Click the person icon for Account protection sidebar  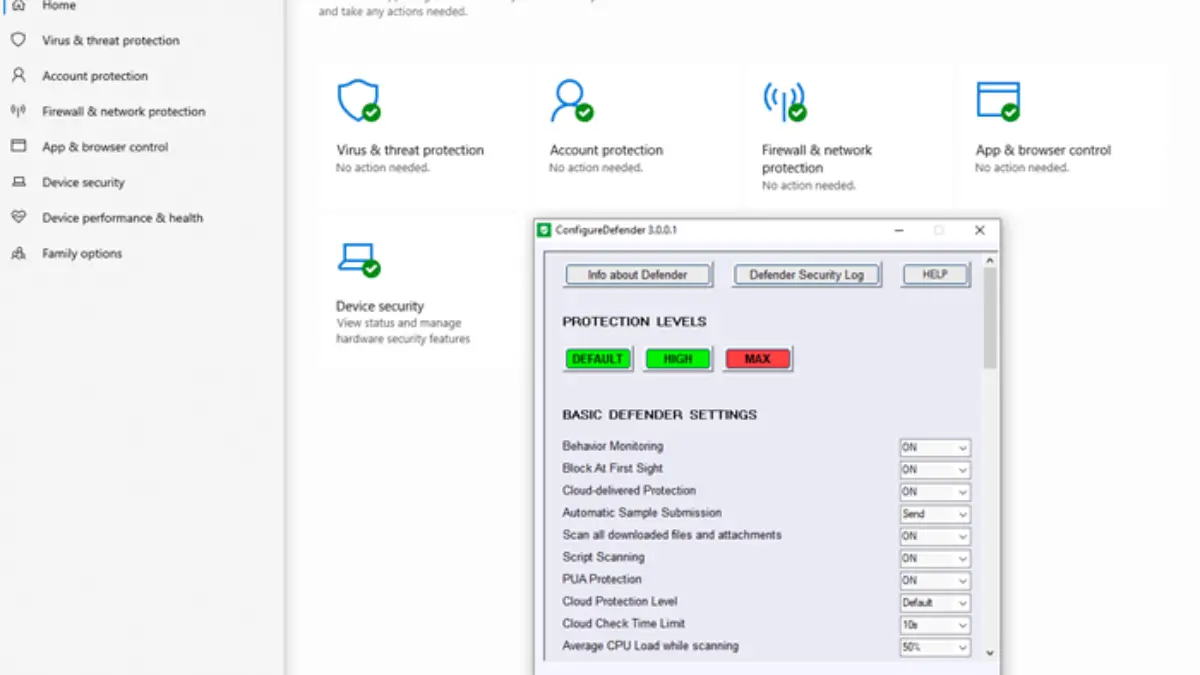[18, 75]
